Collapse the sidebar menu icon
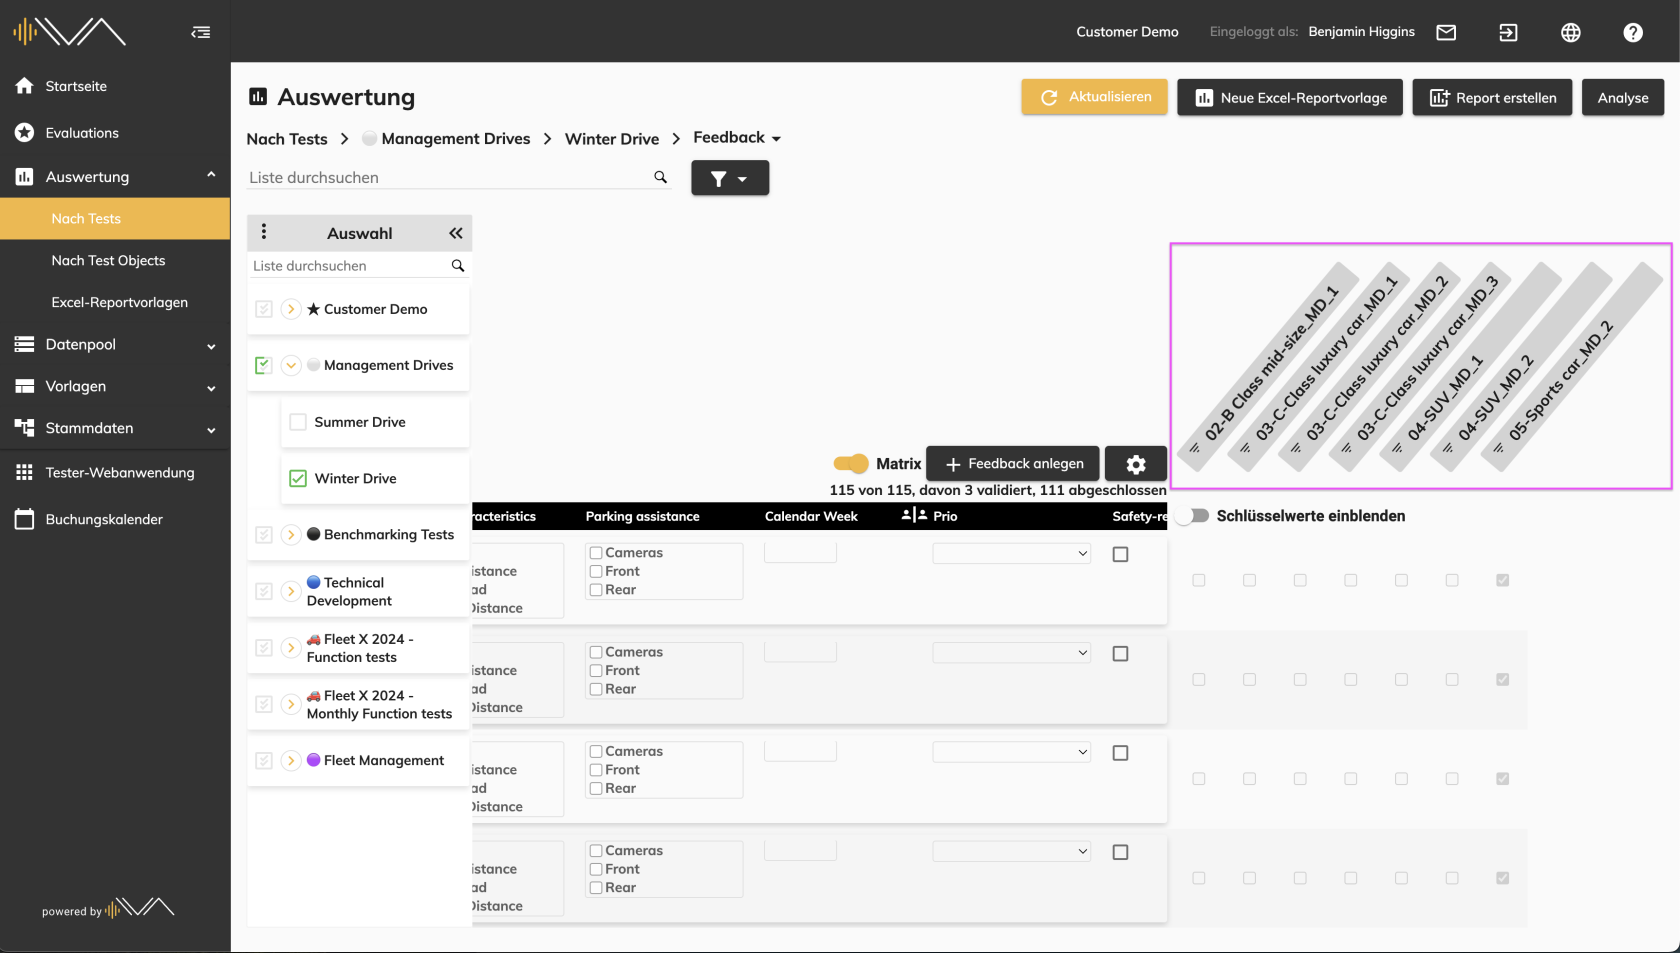The height and width of the screenshot is (953, 1680). click(x=201, y=32)
